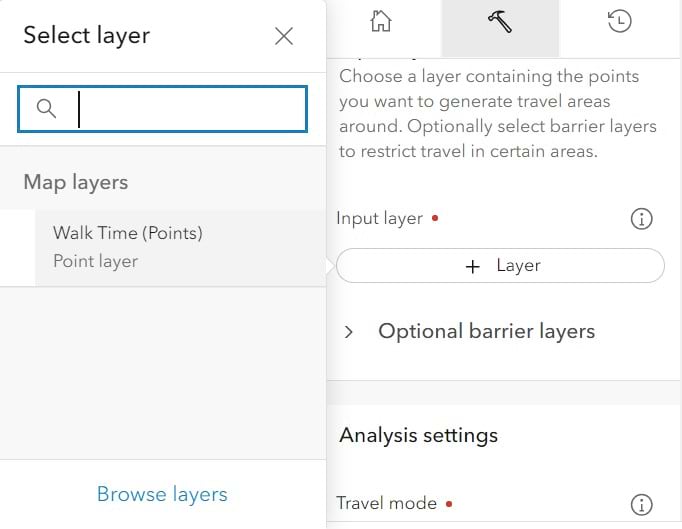The width and height of the screenshot is (682, 529).
Task: Open the Home tab icon
Action: click(381, 21)
